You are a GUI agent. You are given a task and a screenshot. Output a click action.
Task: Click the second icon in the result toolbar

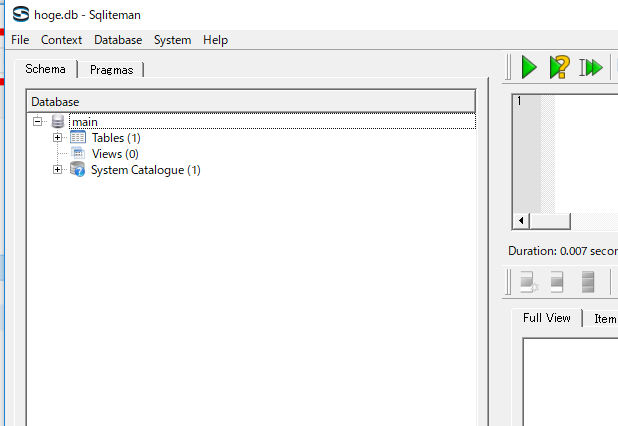pyautogui.click(x=557, y=283)
